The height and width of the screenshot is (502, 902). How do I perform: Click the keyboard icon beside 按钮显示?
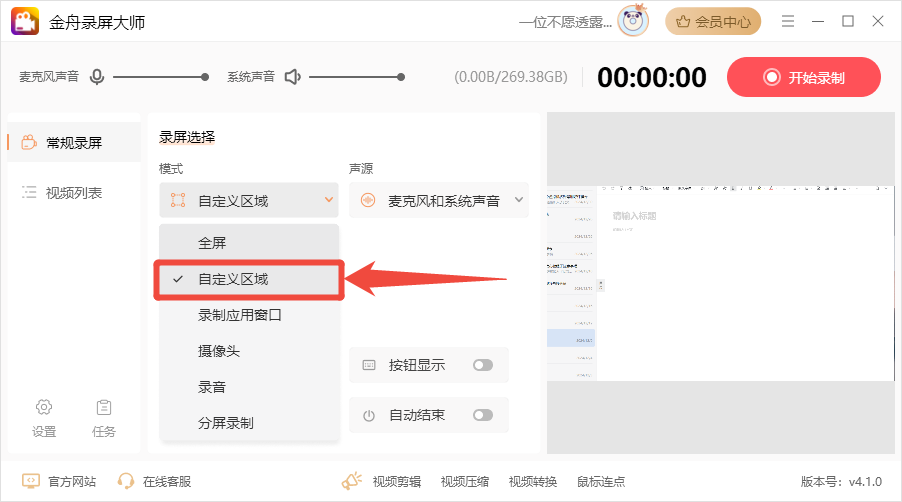point(369,365)
